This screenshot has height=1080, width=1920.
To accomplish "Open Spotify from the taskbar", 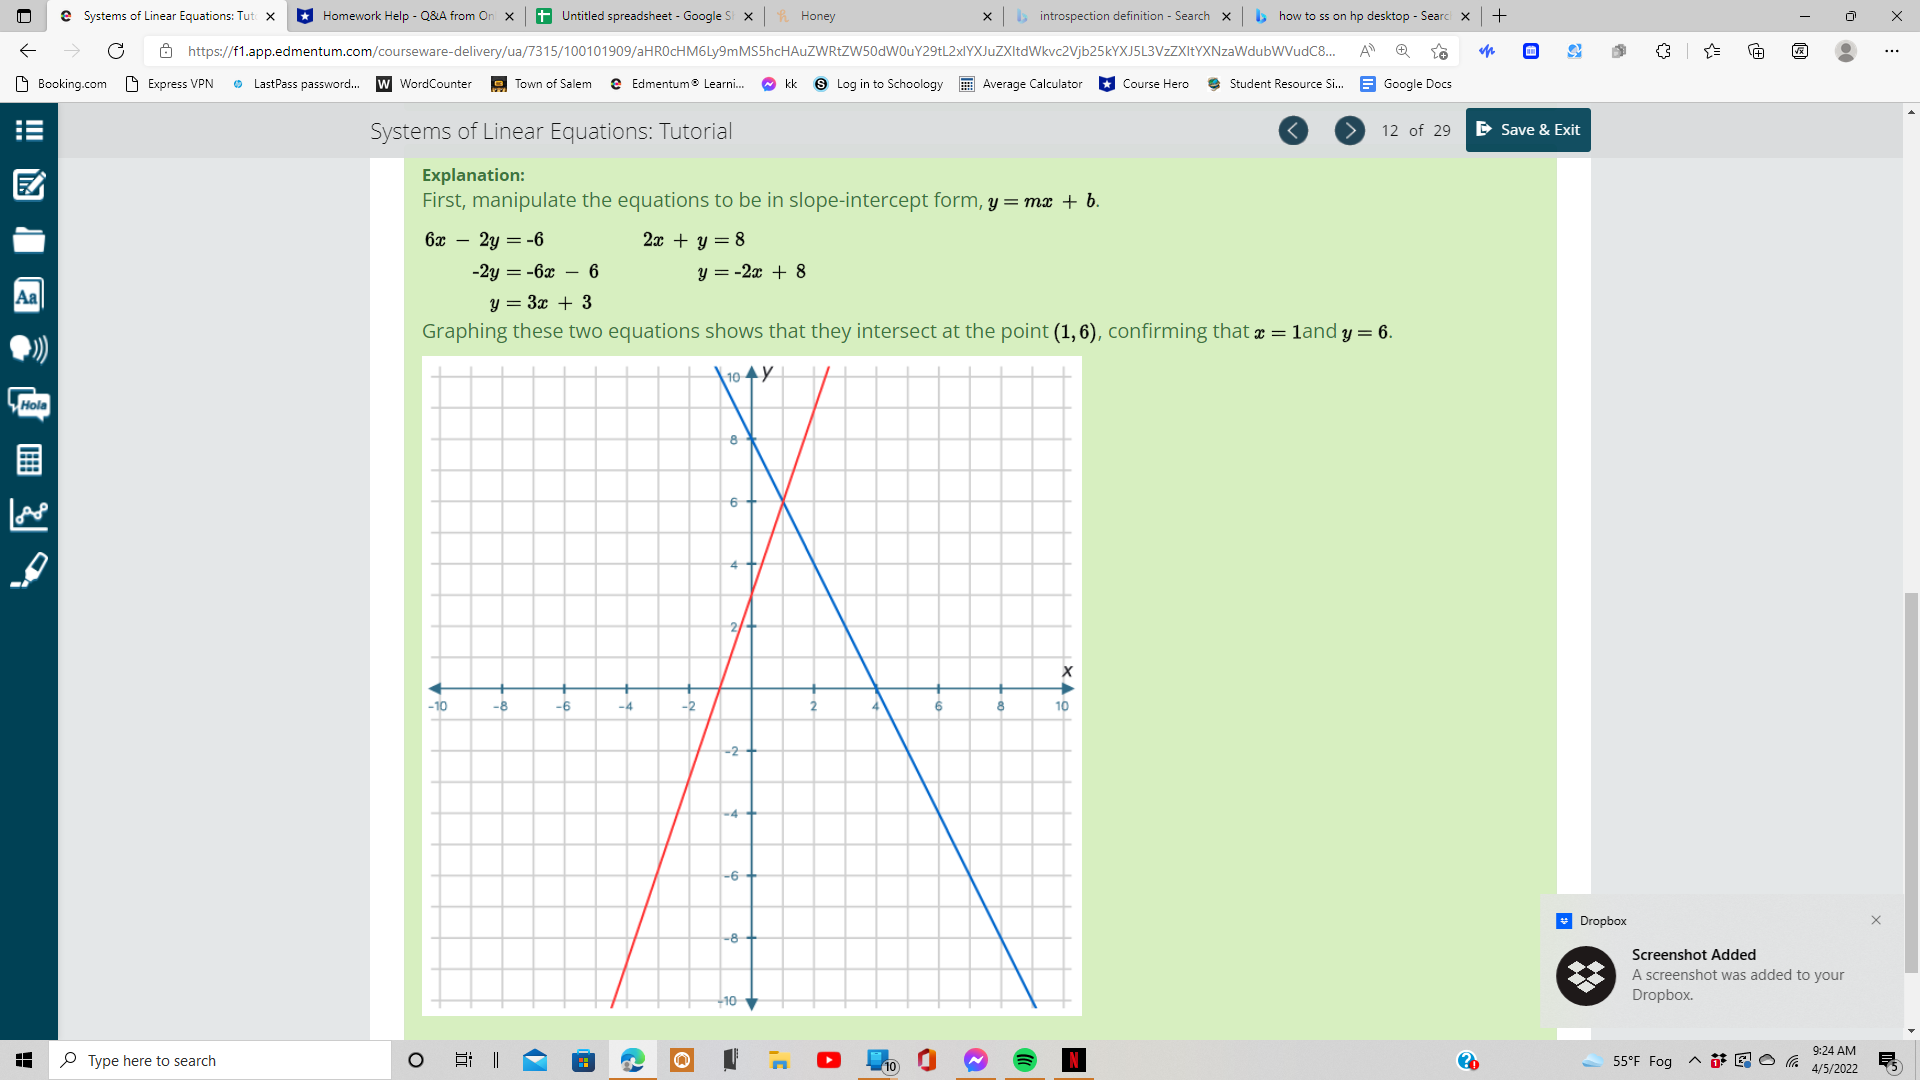I will (x=1025, y=1060).
